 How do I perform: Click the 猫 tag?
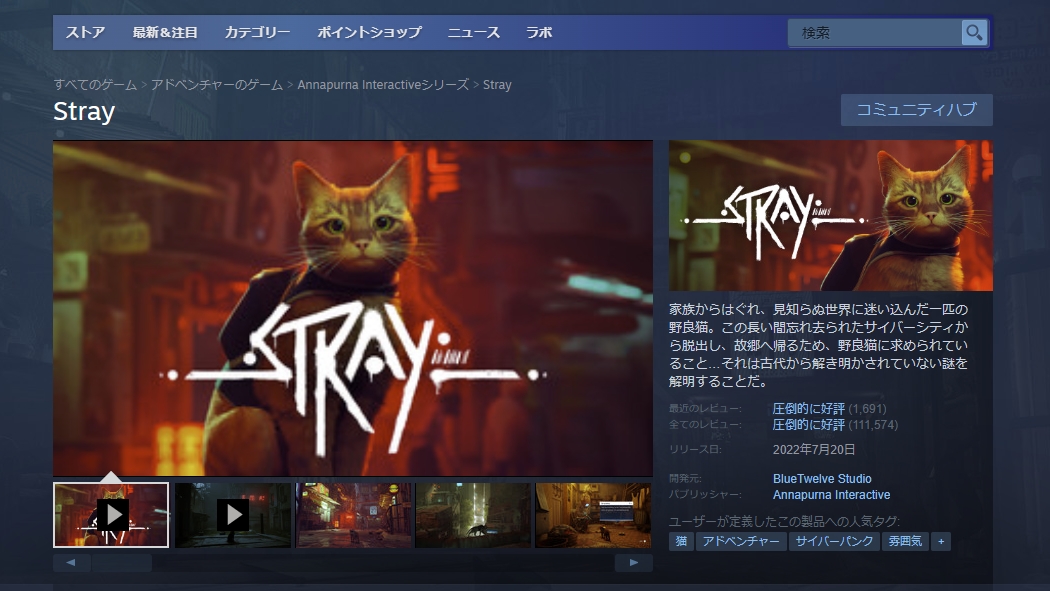pyautogui.click(x=681, y=541)
